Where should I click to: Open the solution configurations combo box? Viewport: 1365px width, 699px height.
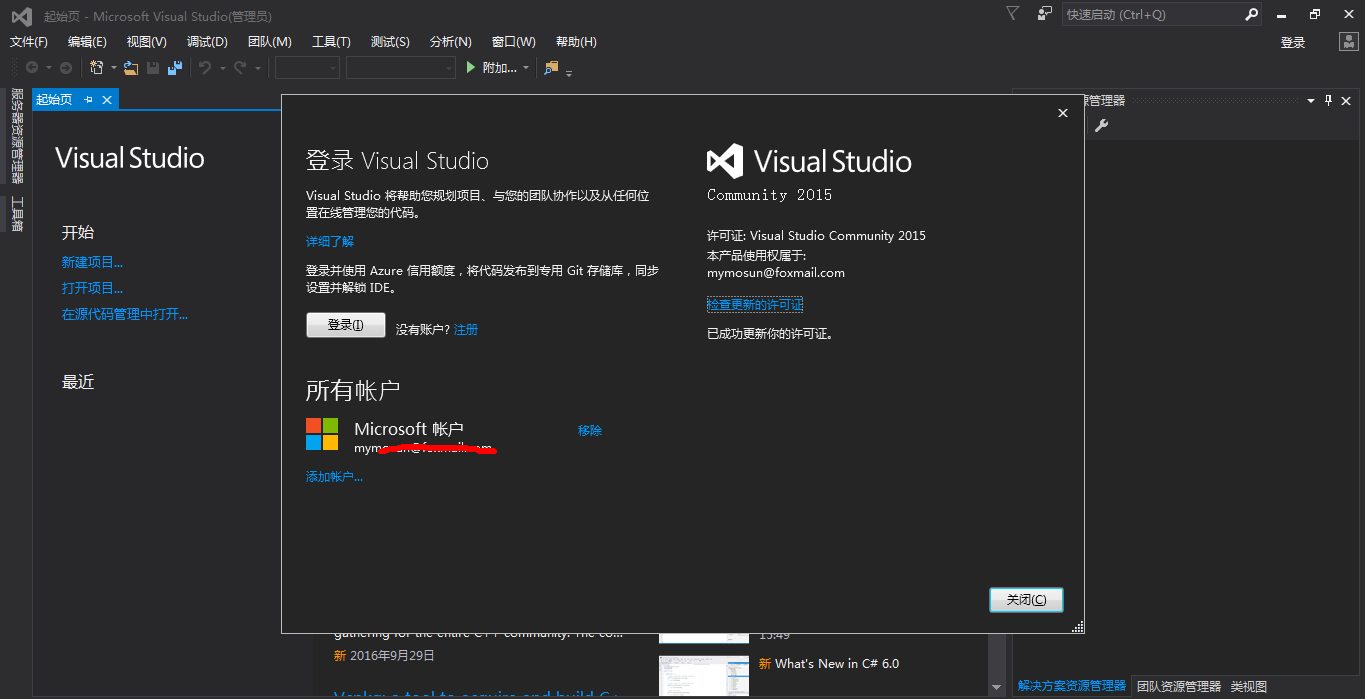pyautogui.click(x=307, y=68)
